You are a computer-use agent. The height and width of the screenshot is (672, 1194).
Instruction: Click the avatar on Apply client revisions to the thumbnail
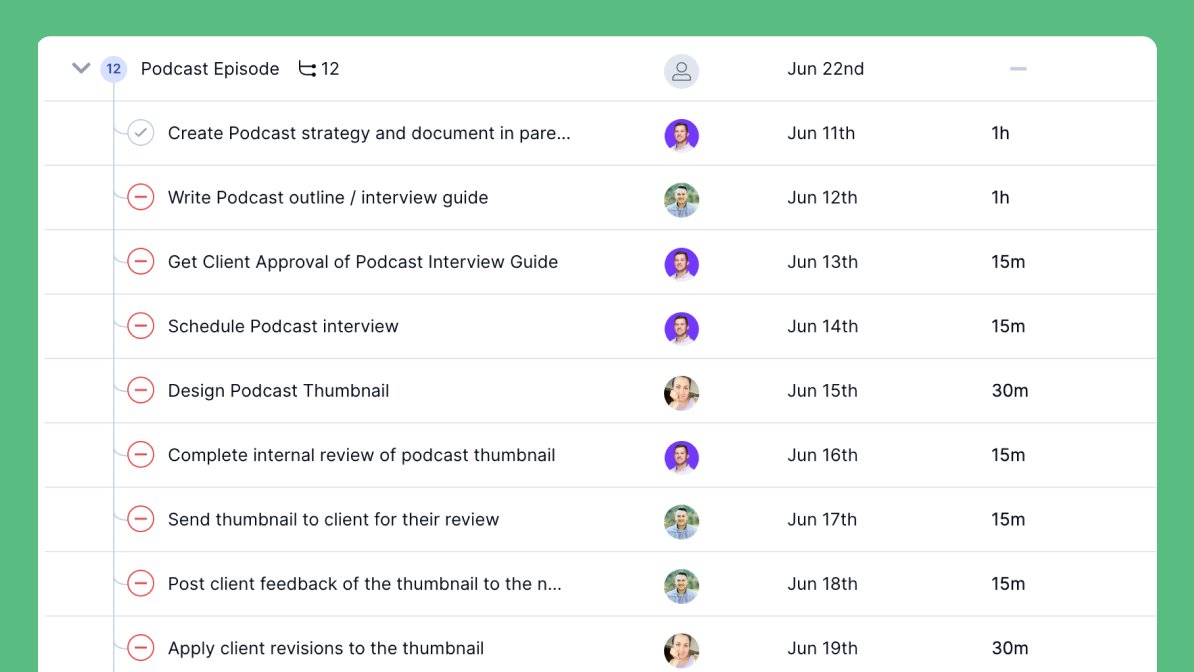tap(681, 648)
